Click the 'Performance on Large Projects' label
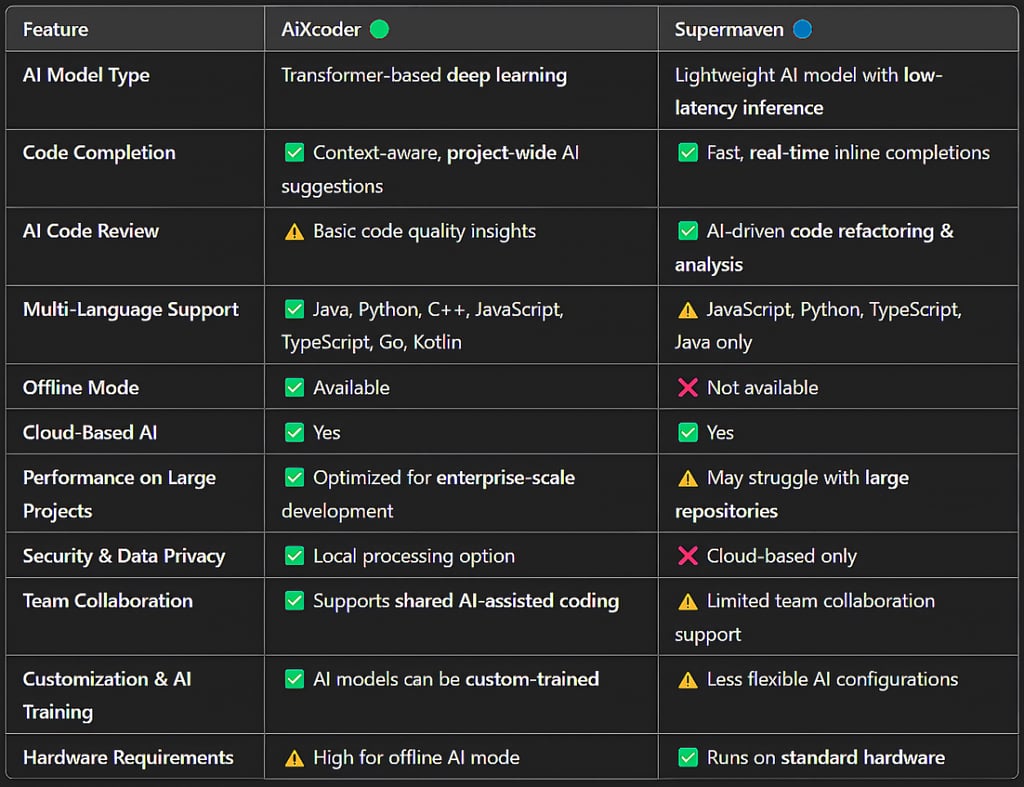The image size is (1024, 787). click(x=120, y=494)
